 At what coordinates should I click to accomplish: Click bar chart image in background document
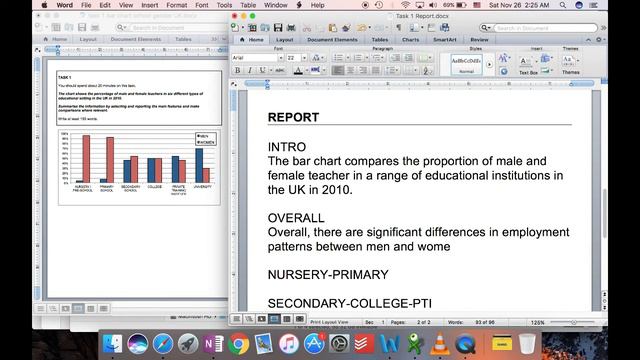click(x=139, y=167)
